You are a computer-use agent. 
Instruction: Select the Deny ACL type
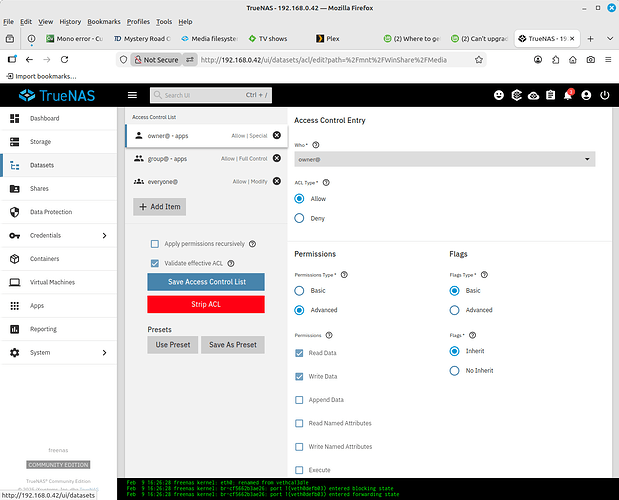tap(299, 218)
